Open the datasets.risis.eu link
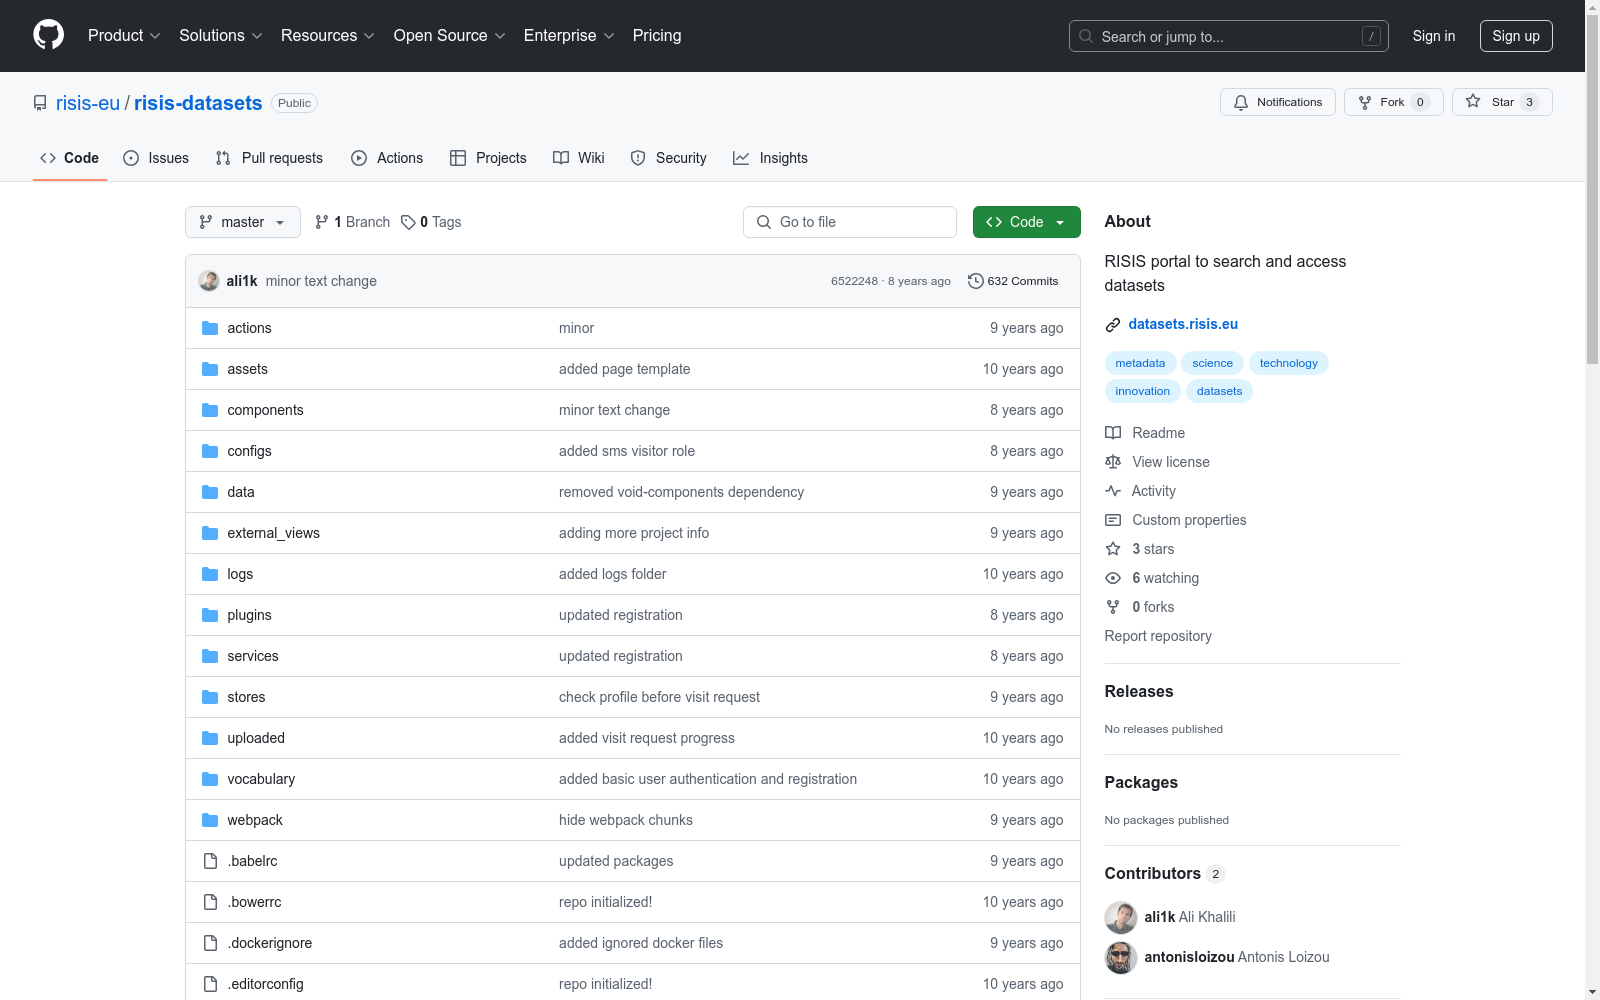Image resolution: width=1600 pixels, height=1000 pixels. pyautogui.click(x=1183, y=324)
